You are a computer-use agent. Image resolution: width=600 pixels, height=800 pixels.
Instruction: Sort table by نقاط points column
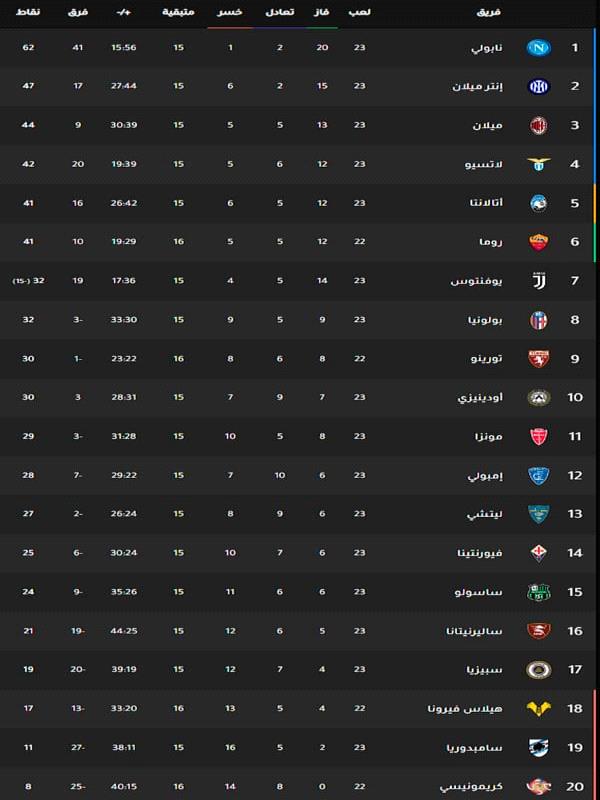coord(29,12)
